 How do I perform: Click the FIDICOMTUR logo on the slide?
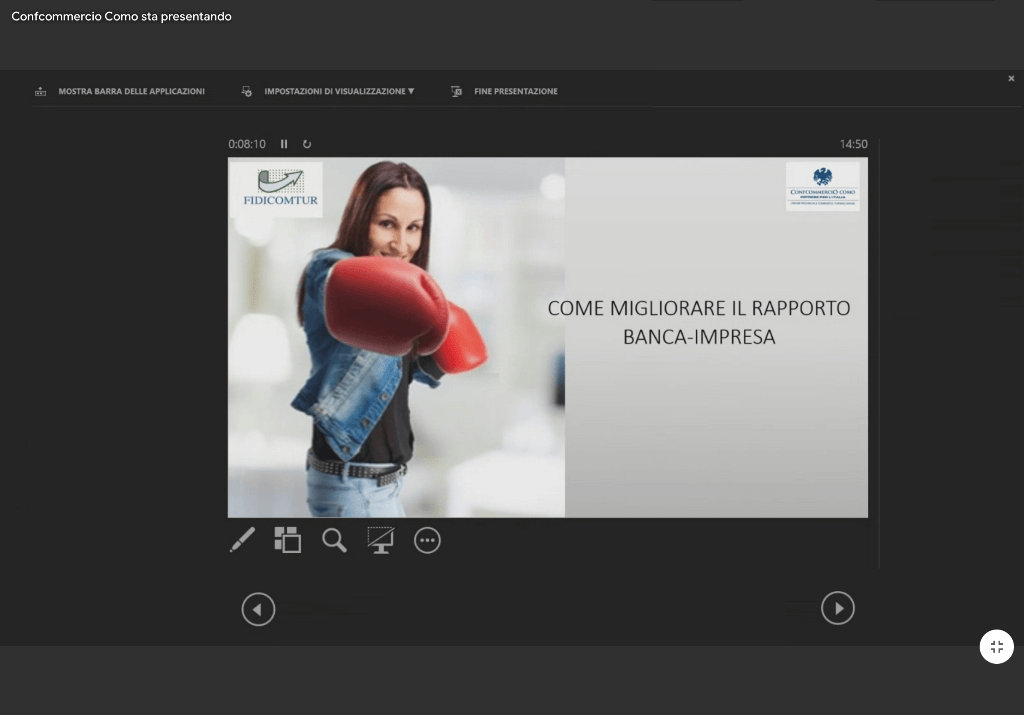pos(280,187)
